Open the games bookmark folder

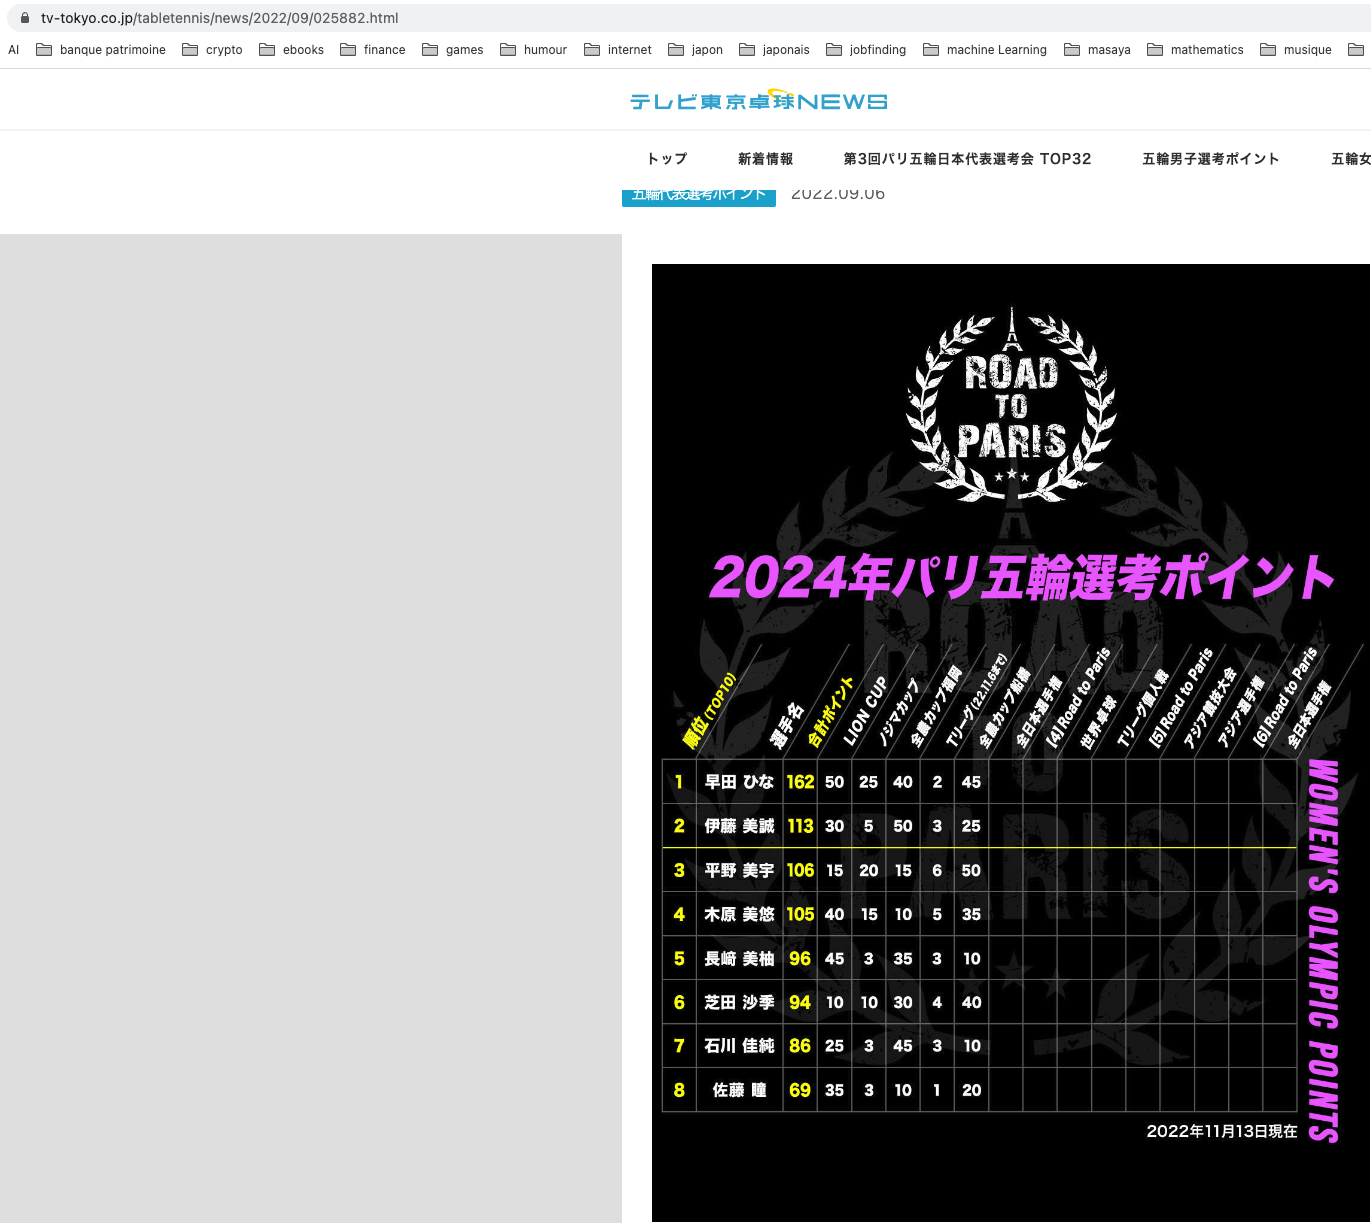tap(452, 50)
